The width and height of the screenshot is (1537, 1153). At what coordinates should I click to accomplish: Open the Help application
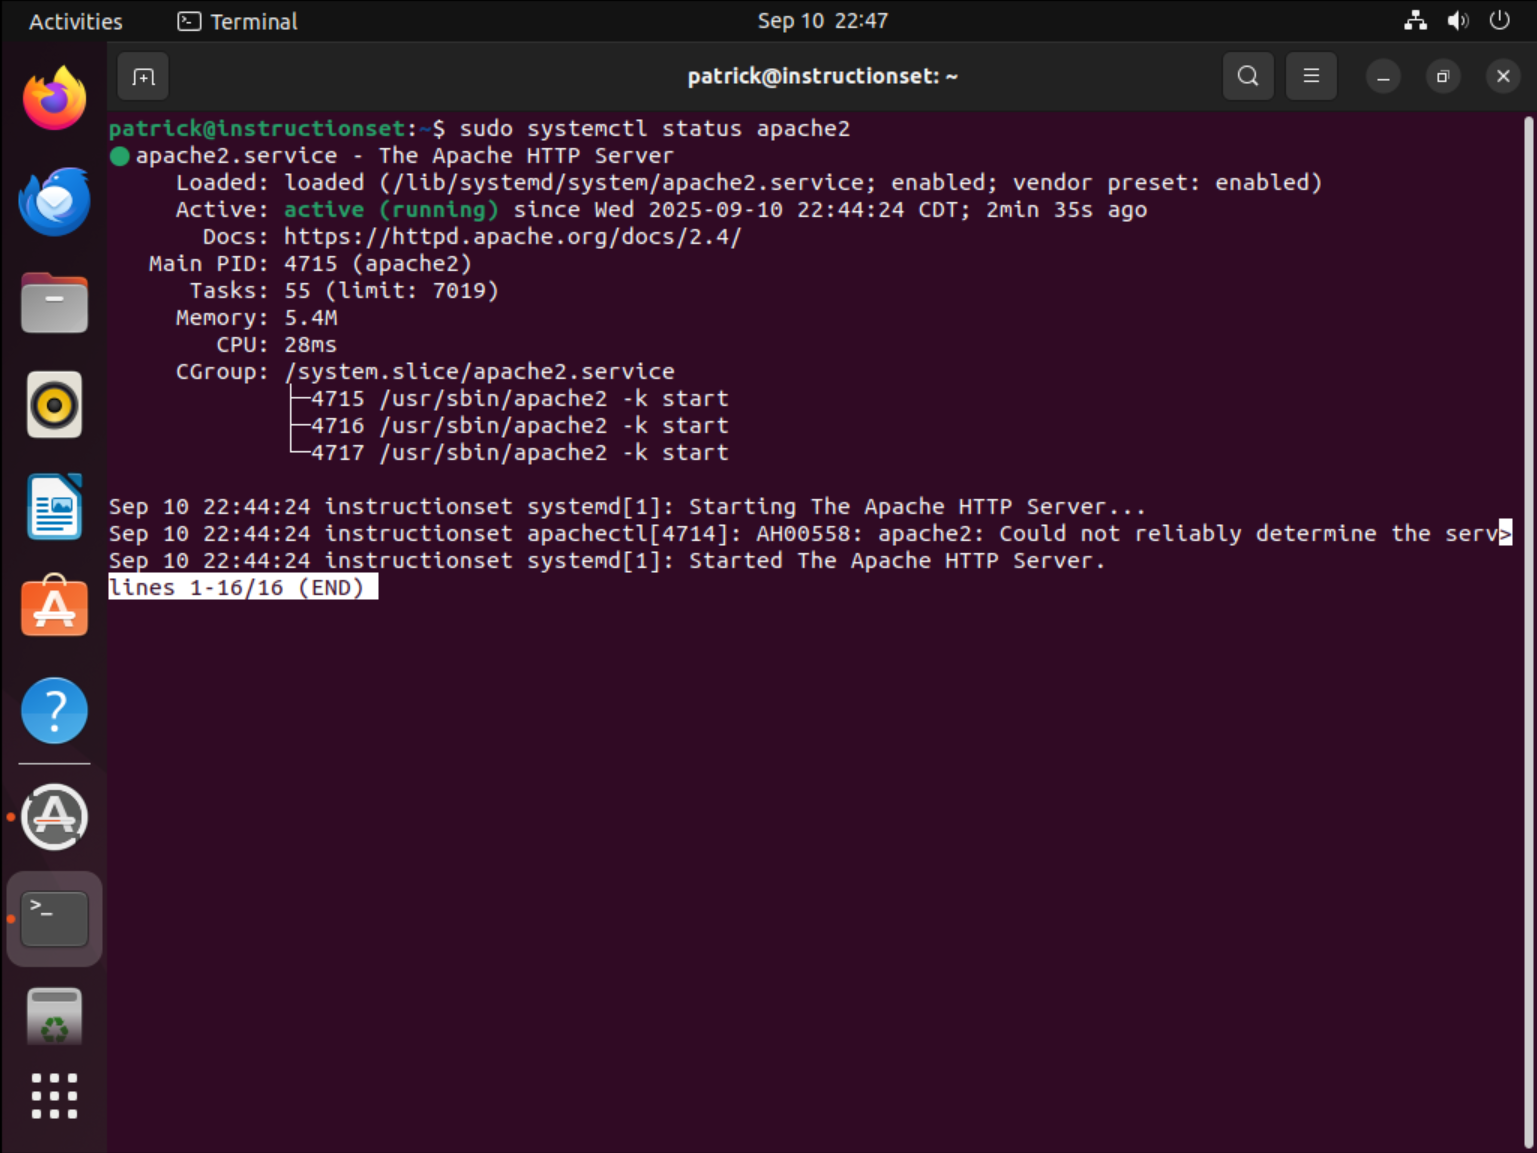click(55, 711)
